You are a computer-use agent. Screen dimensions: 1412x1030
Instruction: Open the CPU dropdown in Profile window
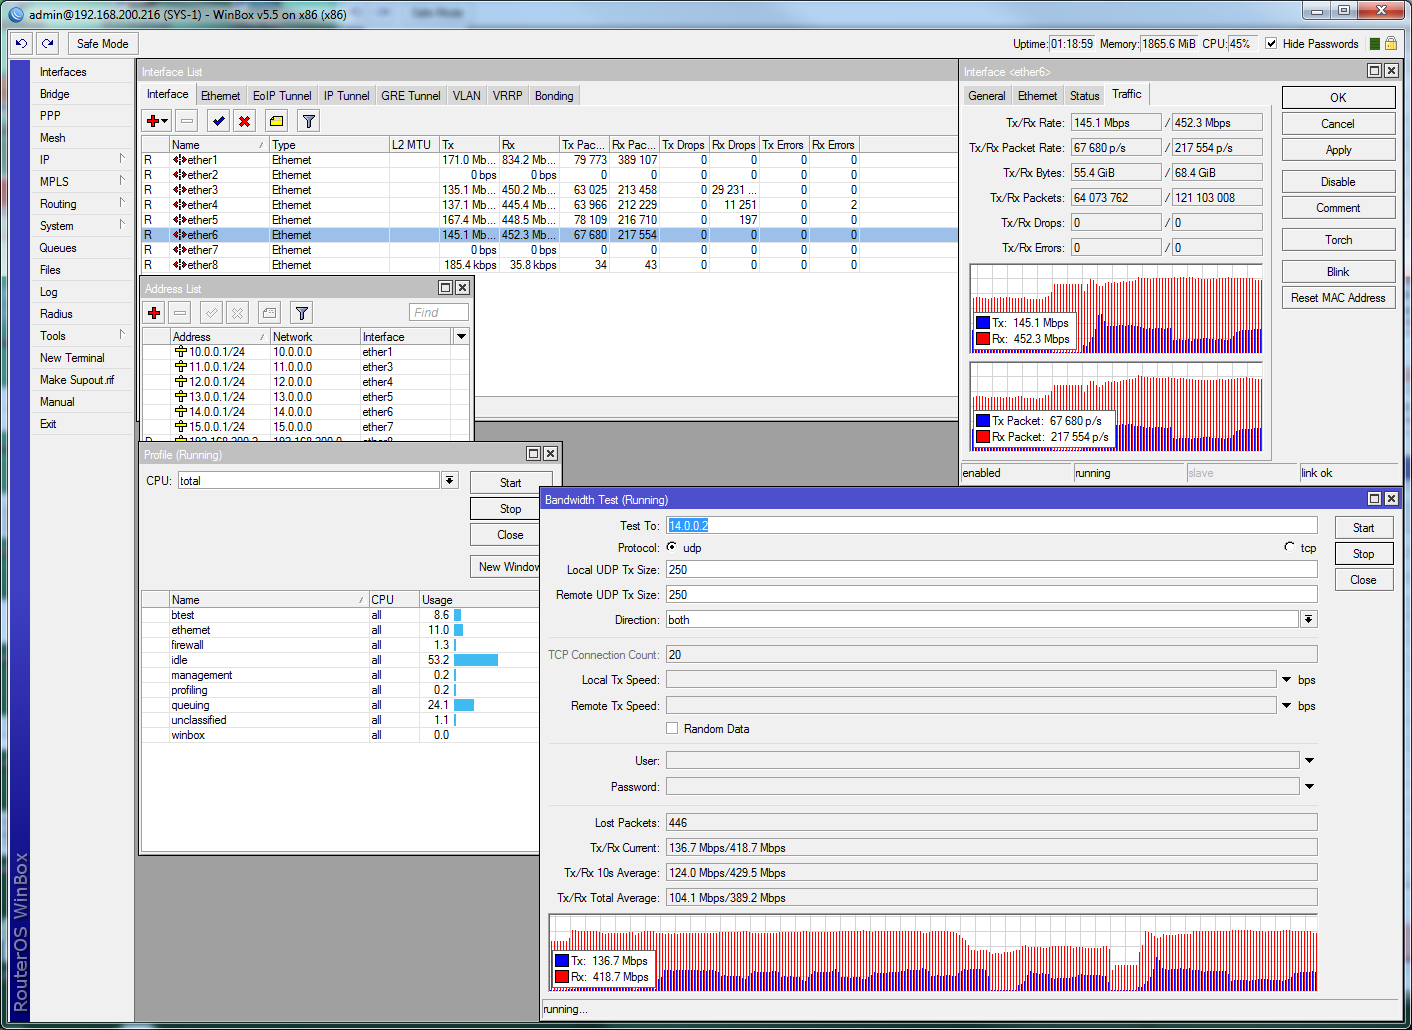point(449,480)
